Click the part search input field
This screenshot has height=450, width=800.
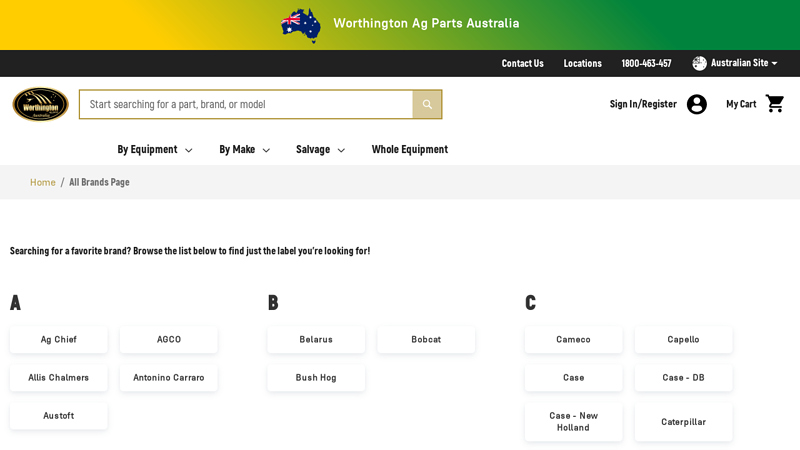[x=246, y=105]
